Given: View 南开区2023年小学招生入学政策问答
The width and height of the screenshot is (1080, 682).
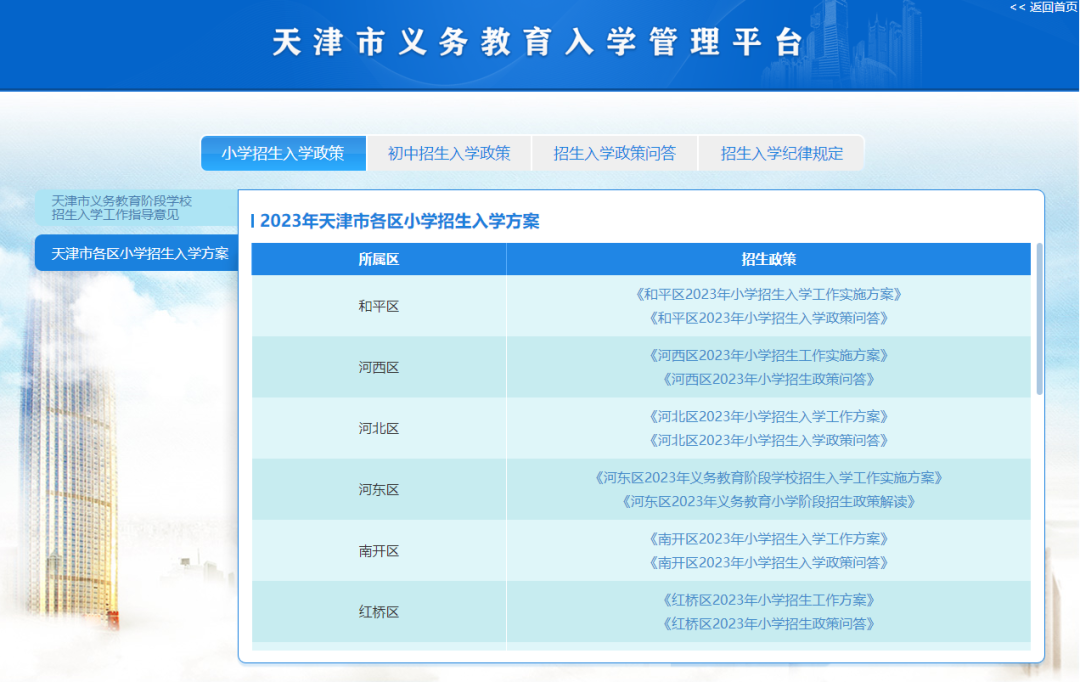Looking at the screenshot, I should coord(768,562).
